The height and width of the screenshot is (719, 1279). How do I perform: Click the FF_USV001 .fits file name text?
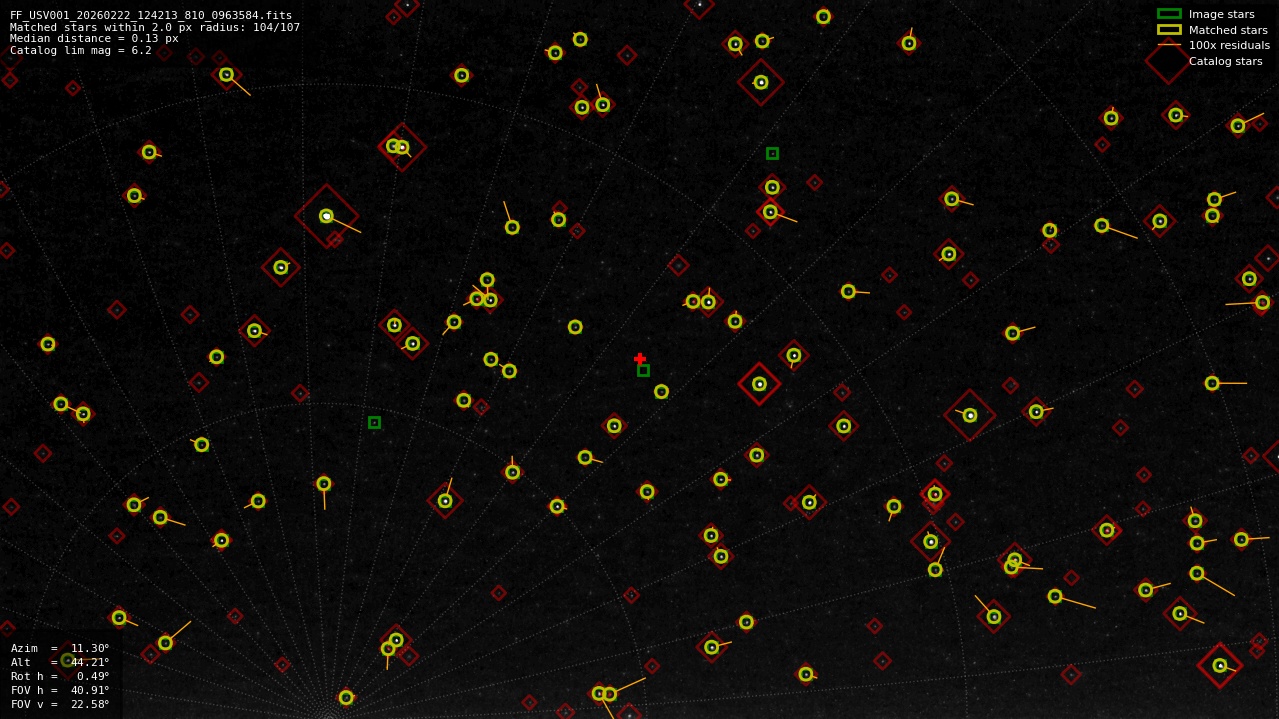pyautogui.click(x=151, y=15)
